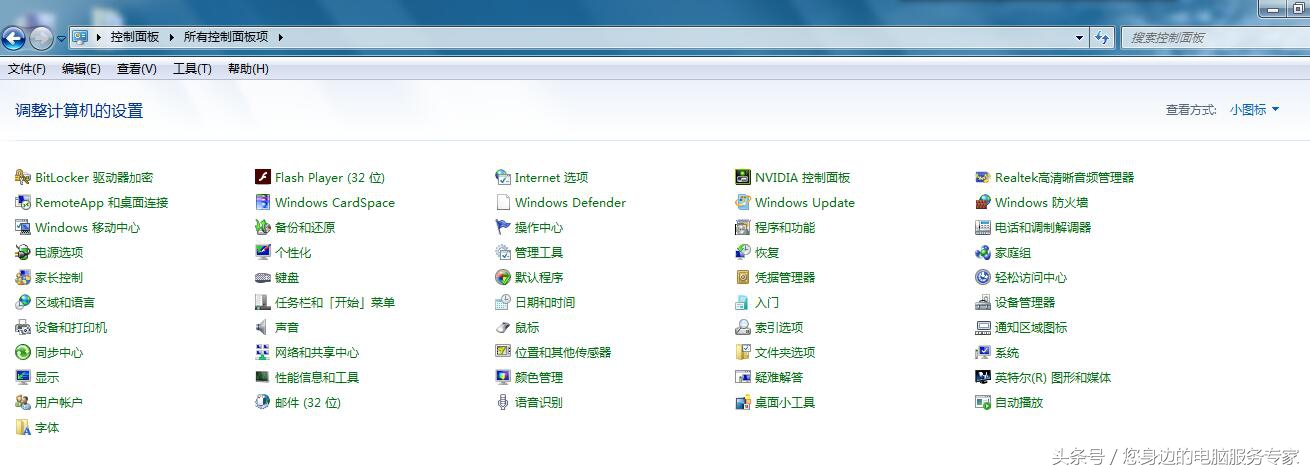
Task: Open the 默认程序 icon
Action: [503, 277]
